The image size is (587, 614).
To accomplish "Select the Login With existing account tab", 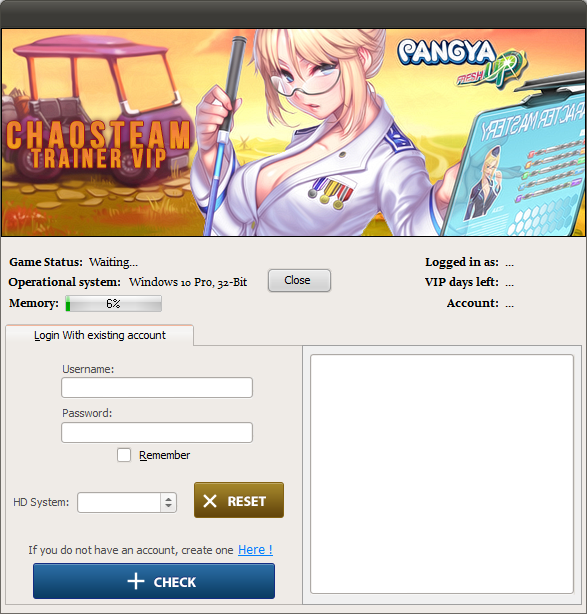I will pyautogui.click(x=99, y=336).
